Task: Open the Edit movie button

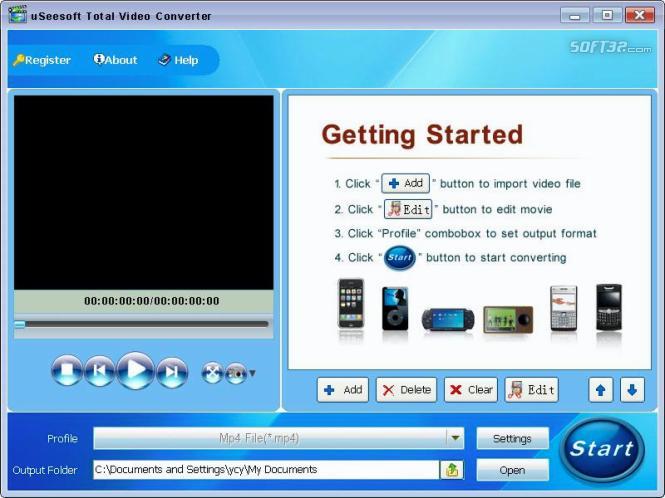Action: (531, 390)
